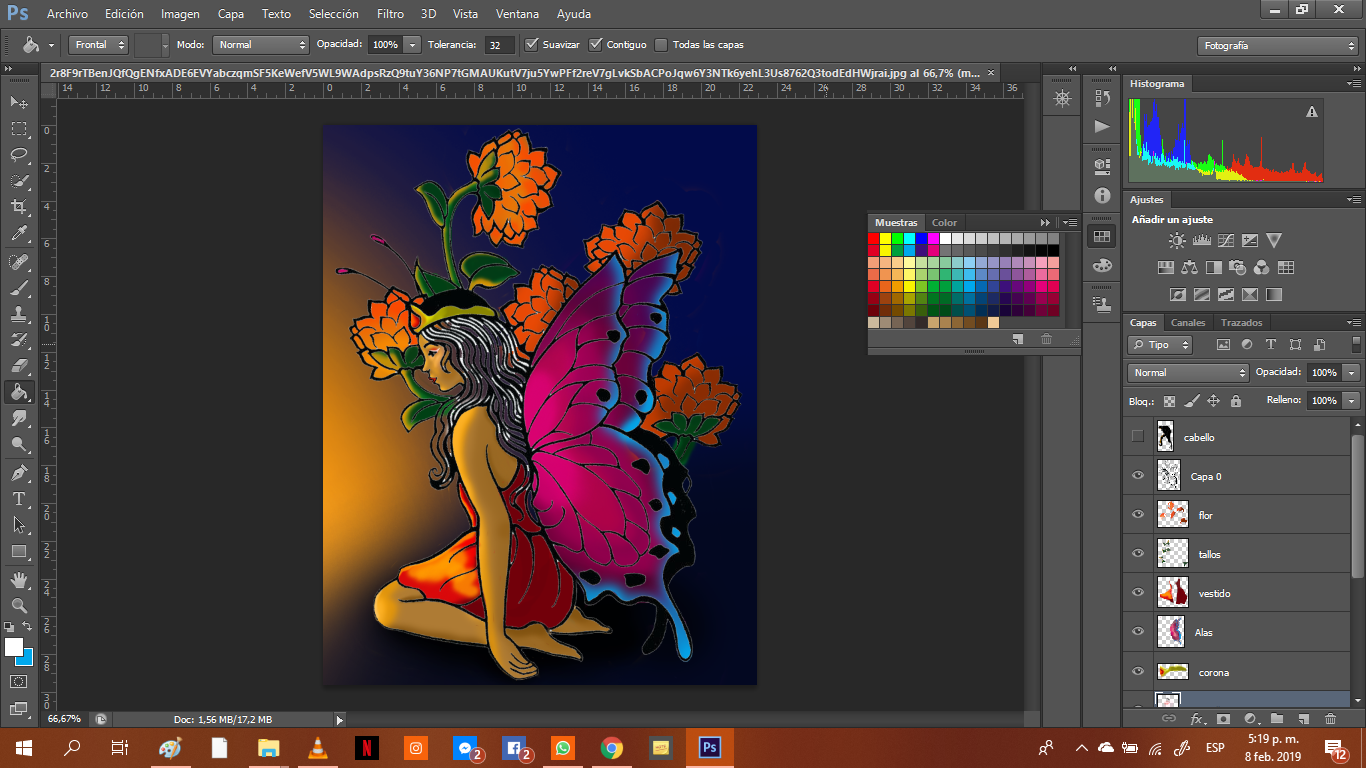Select the Pen tool
The width and height of the screenshot is (1366, 768).
[x=19, y=472]
